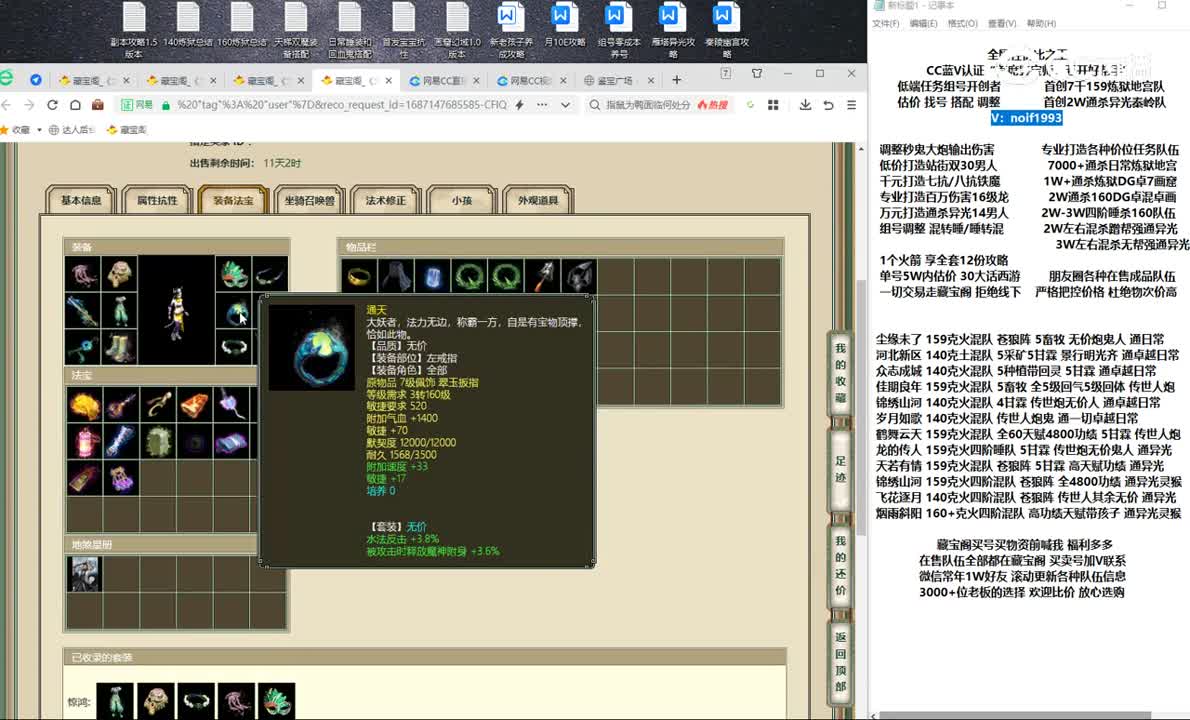Select the first green wreath item

coord(469,276)
